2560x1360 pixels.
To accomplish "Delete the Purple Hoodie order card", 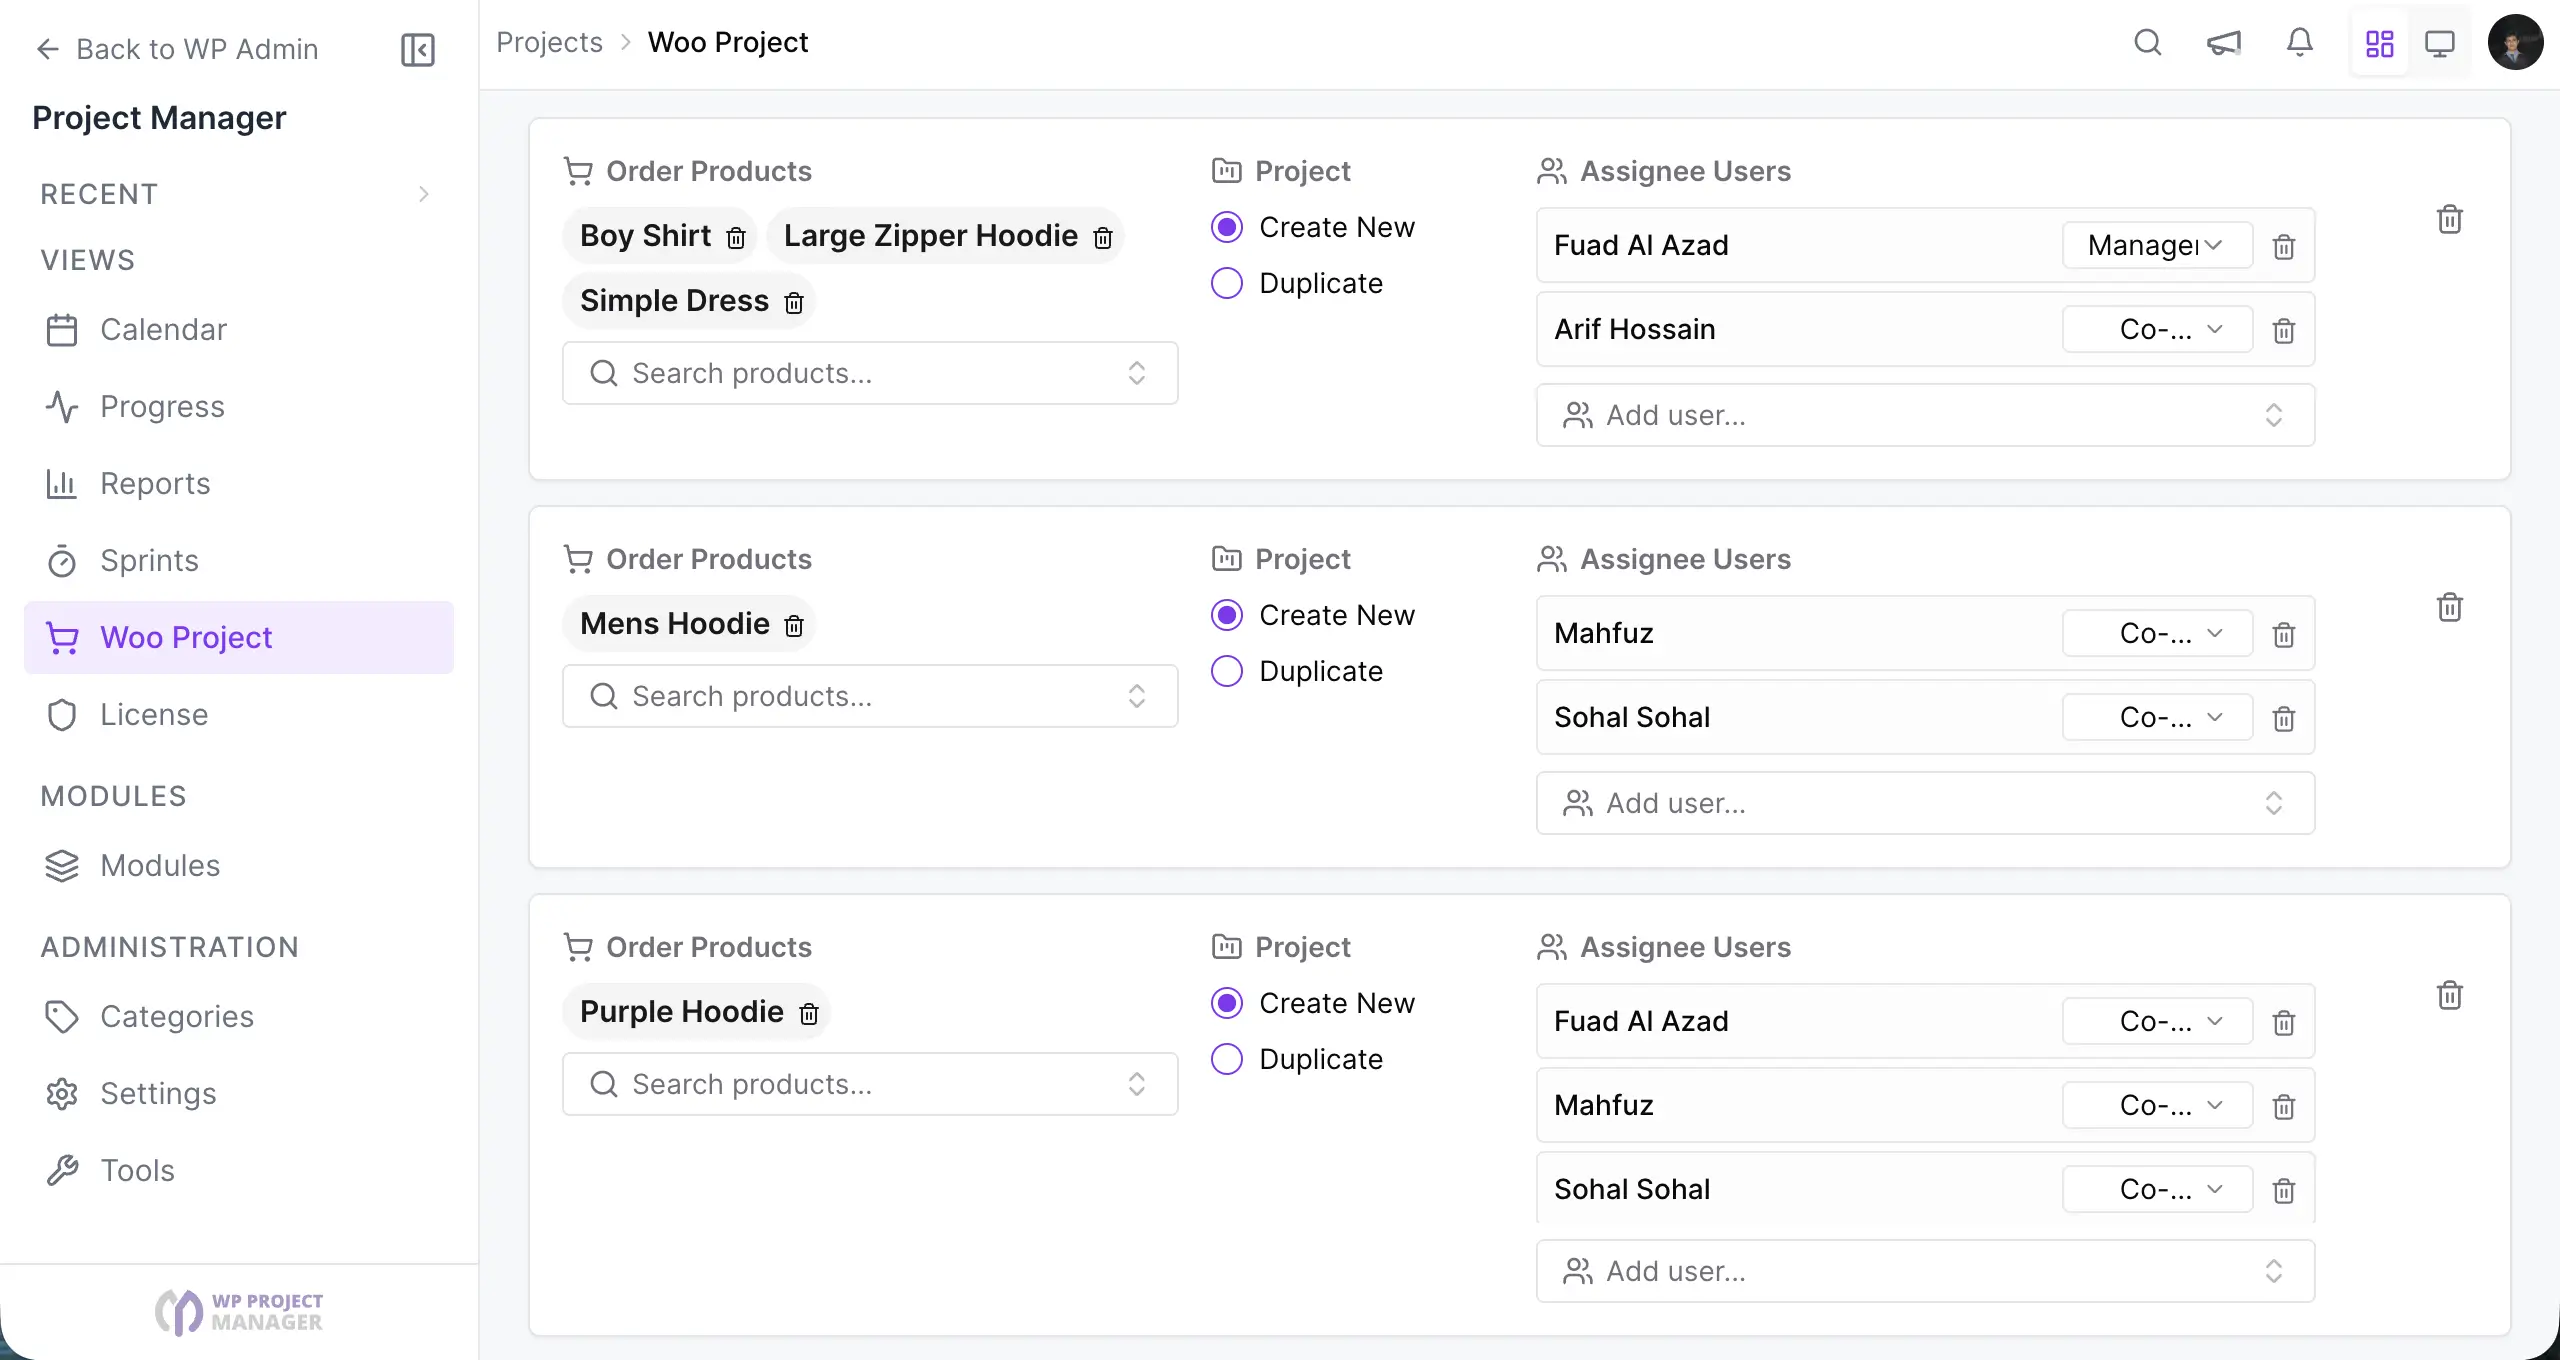I will point(2449,995).
